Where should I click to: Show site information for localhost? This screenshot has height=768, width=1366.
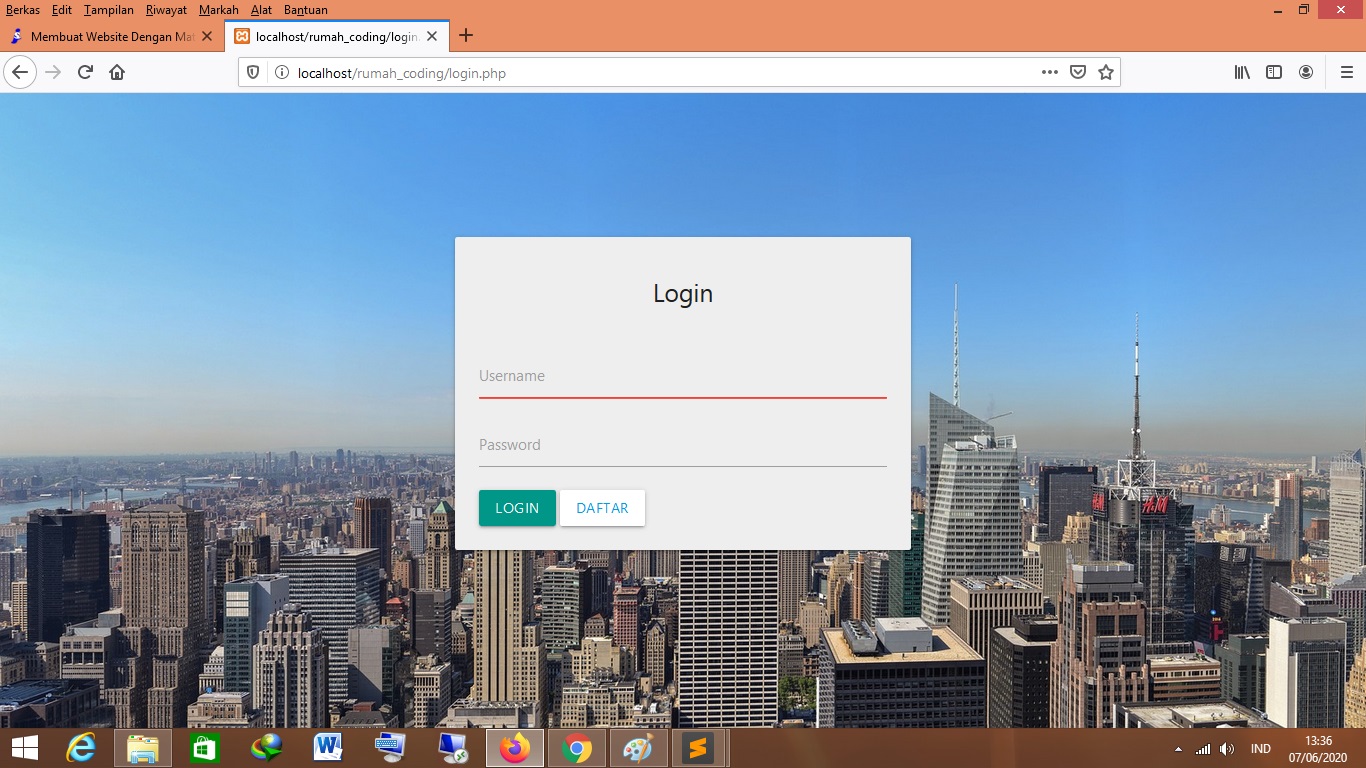(x=282, y=72)
